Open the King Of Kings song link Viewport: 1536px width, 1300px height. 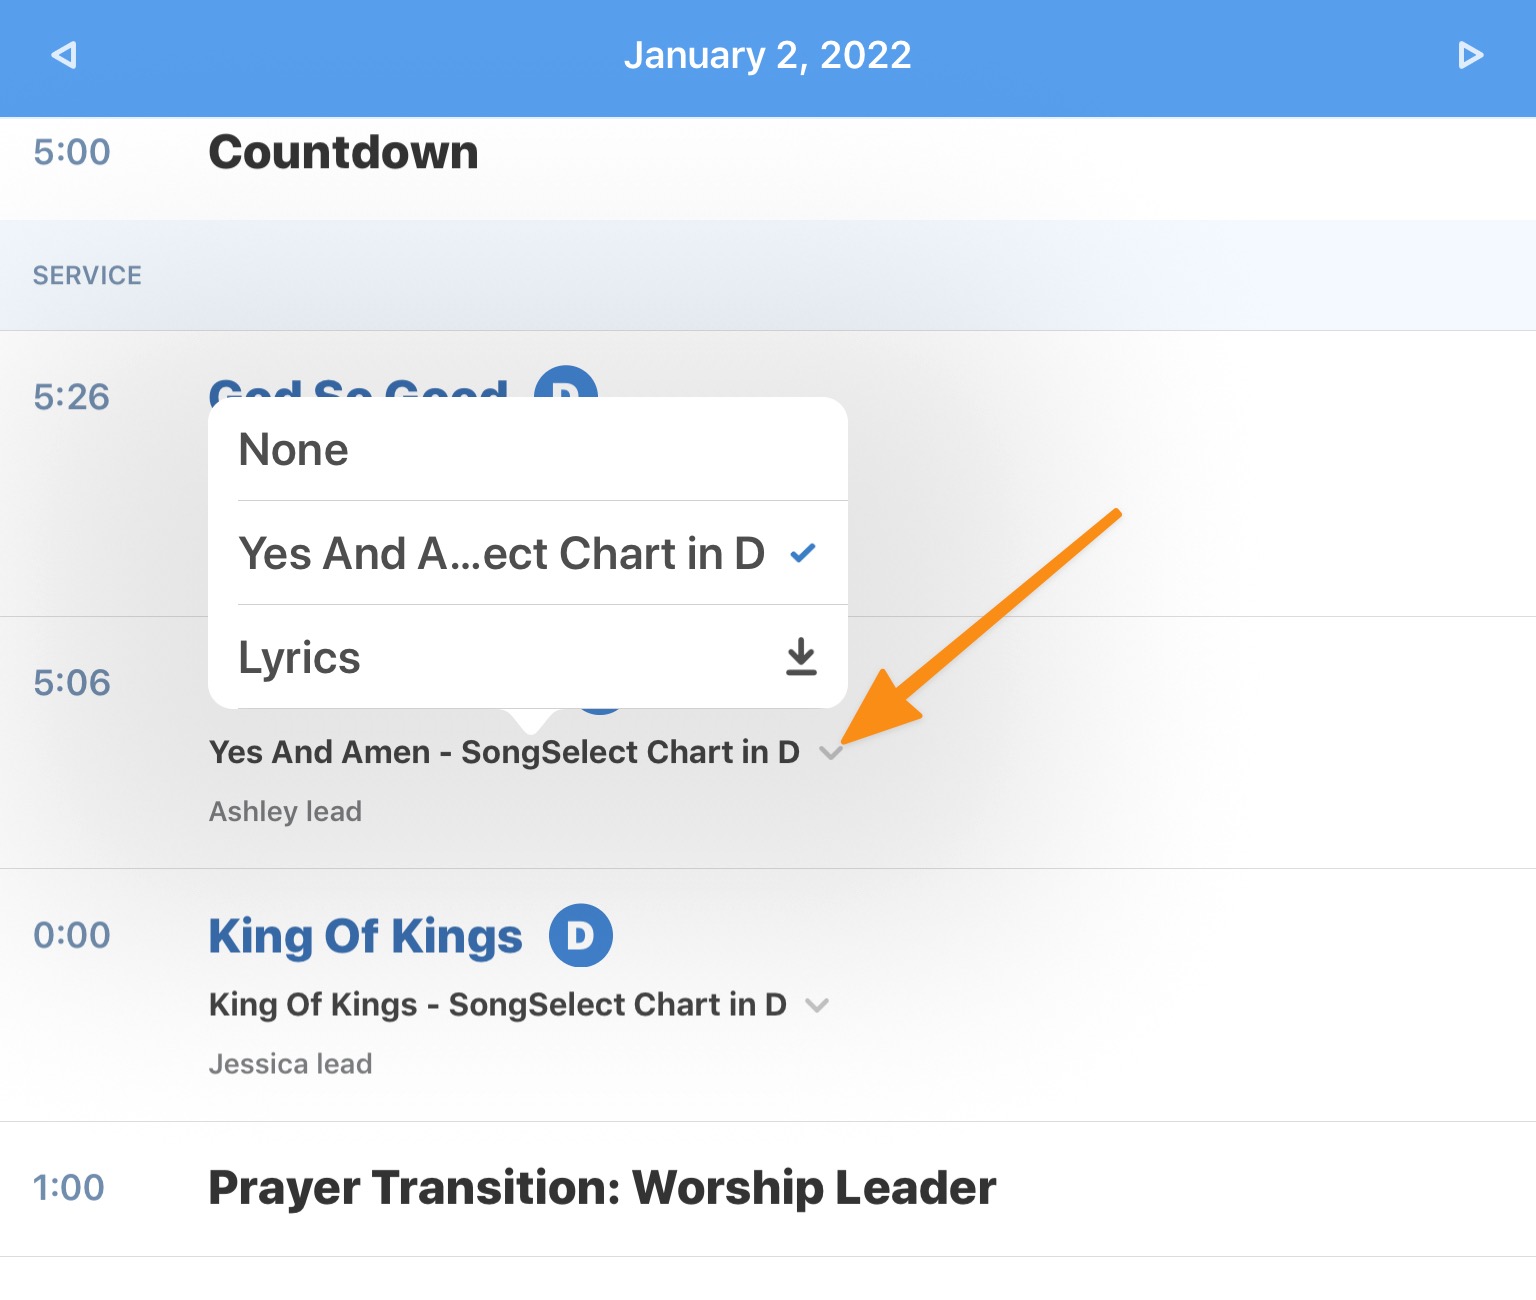[365, 937]
